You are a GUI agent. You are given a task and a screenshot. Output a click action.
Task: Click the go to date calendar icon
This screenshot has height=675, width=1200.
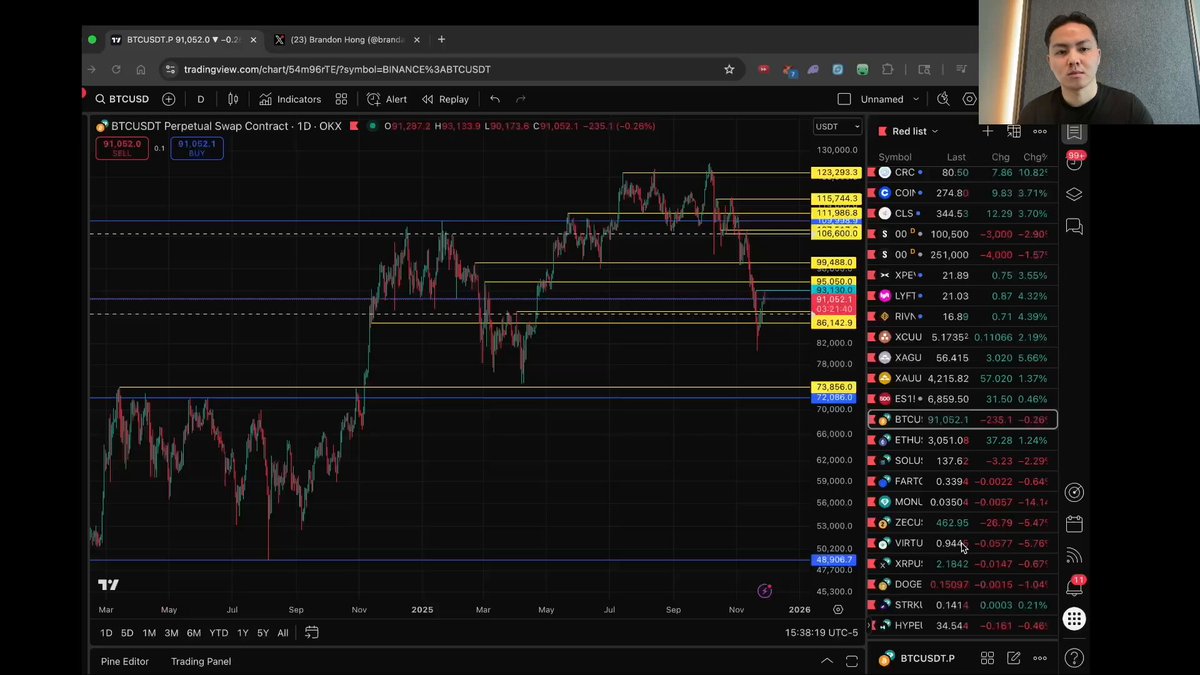[312, 632]
